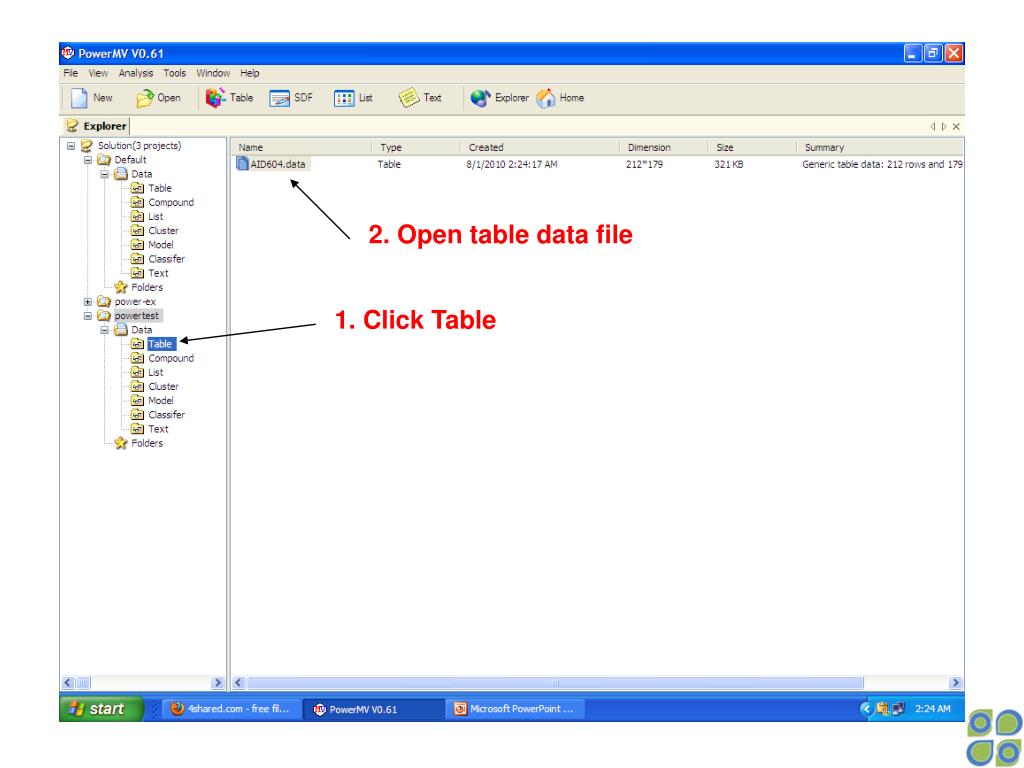Click right arrow of tree pane scrollbar
Screen dimensions: 1024x768
pos(218,683)
